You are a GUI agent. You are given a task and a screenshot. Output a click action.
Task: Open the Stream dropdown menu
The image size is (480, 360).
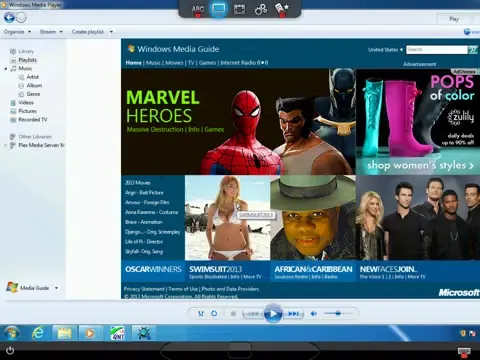point(51,32)
